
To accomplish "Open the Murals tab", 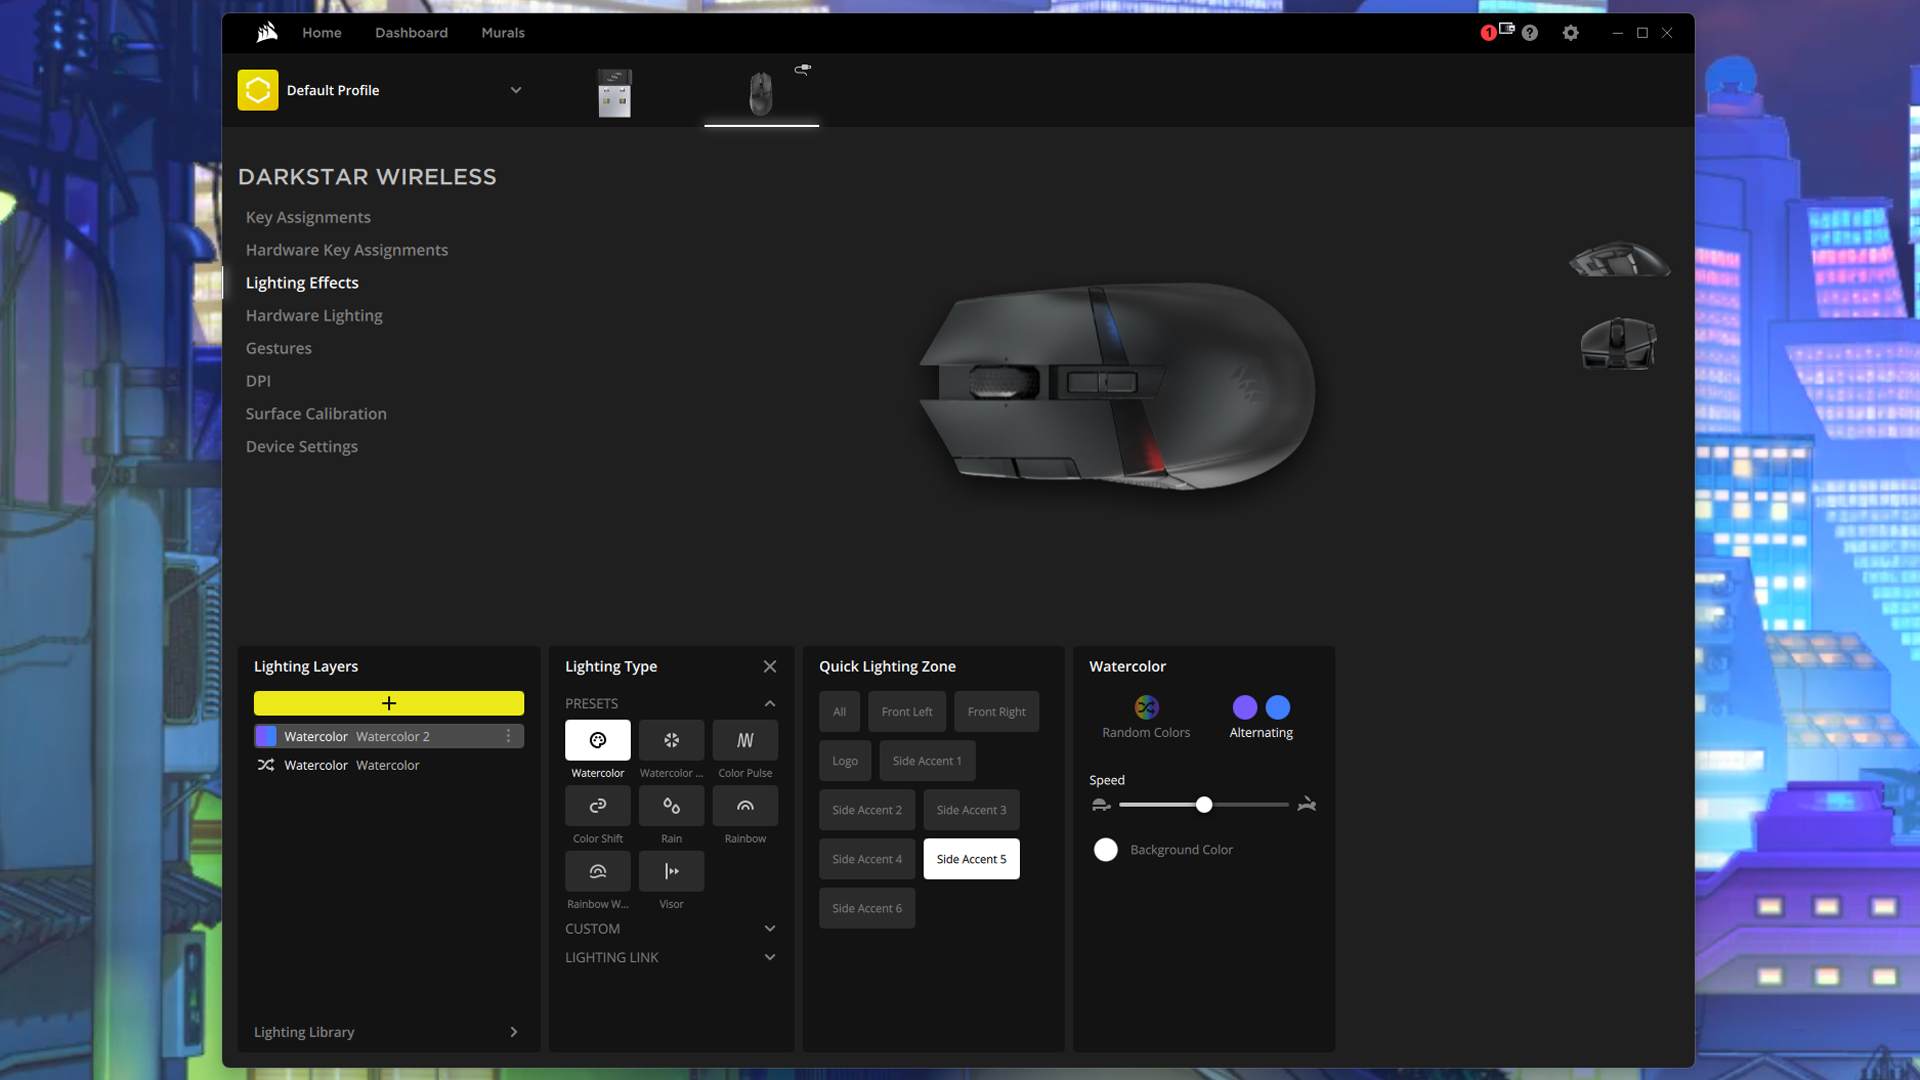I will click(x=503, y=33).
